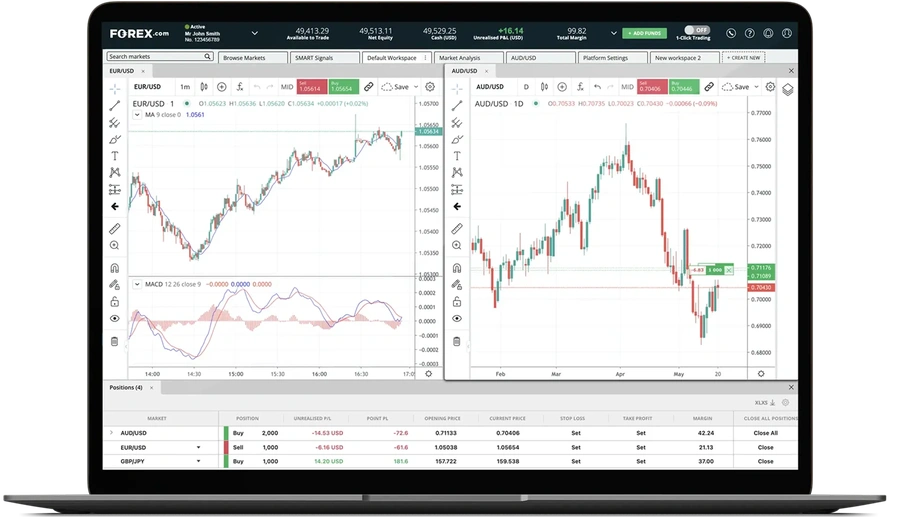
Task: Click the phone contact icon in header
Action: click(x=731, y=33)
